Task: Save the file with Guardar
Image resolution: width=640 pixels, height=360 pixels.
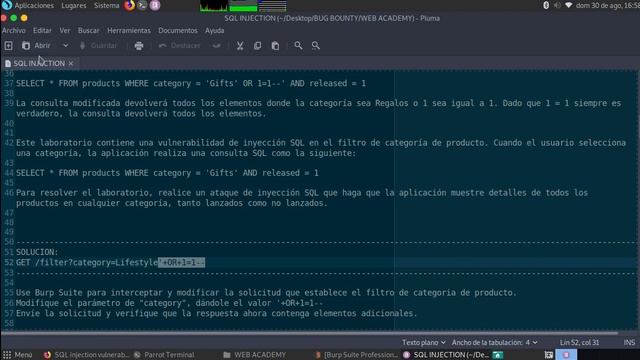Action: point(98,46)
